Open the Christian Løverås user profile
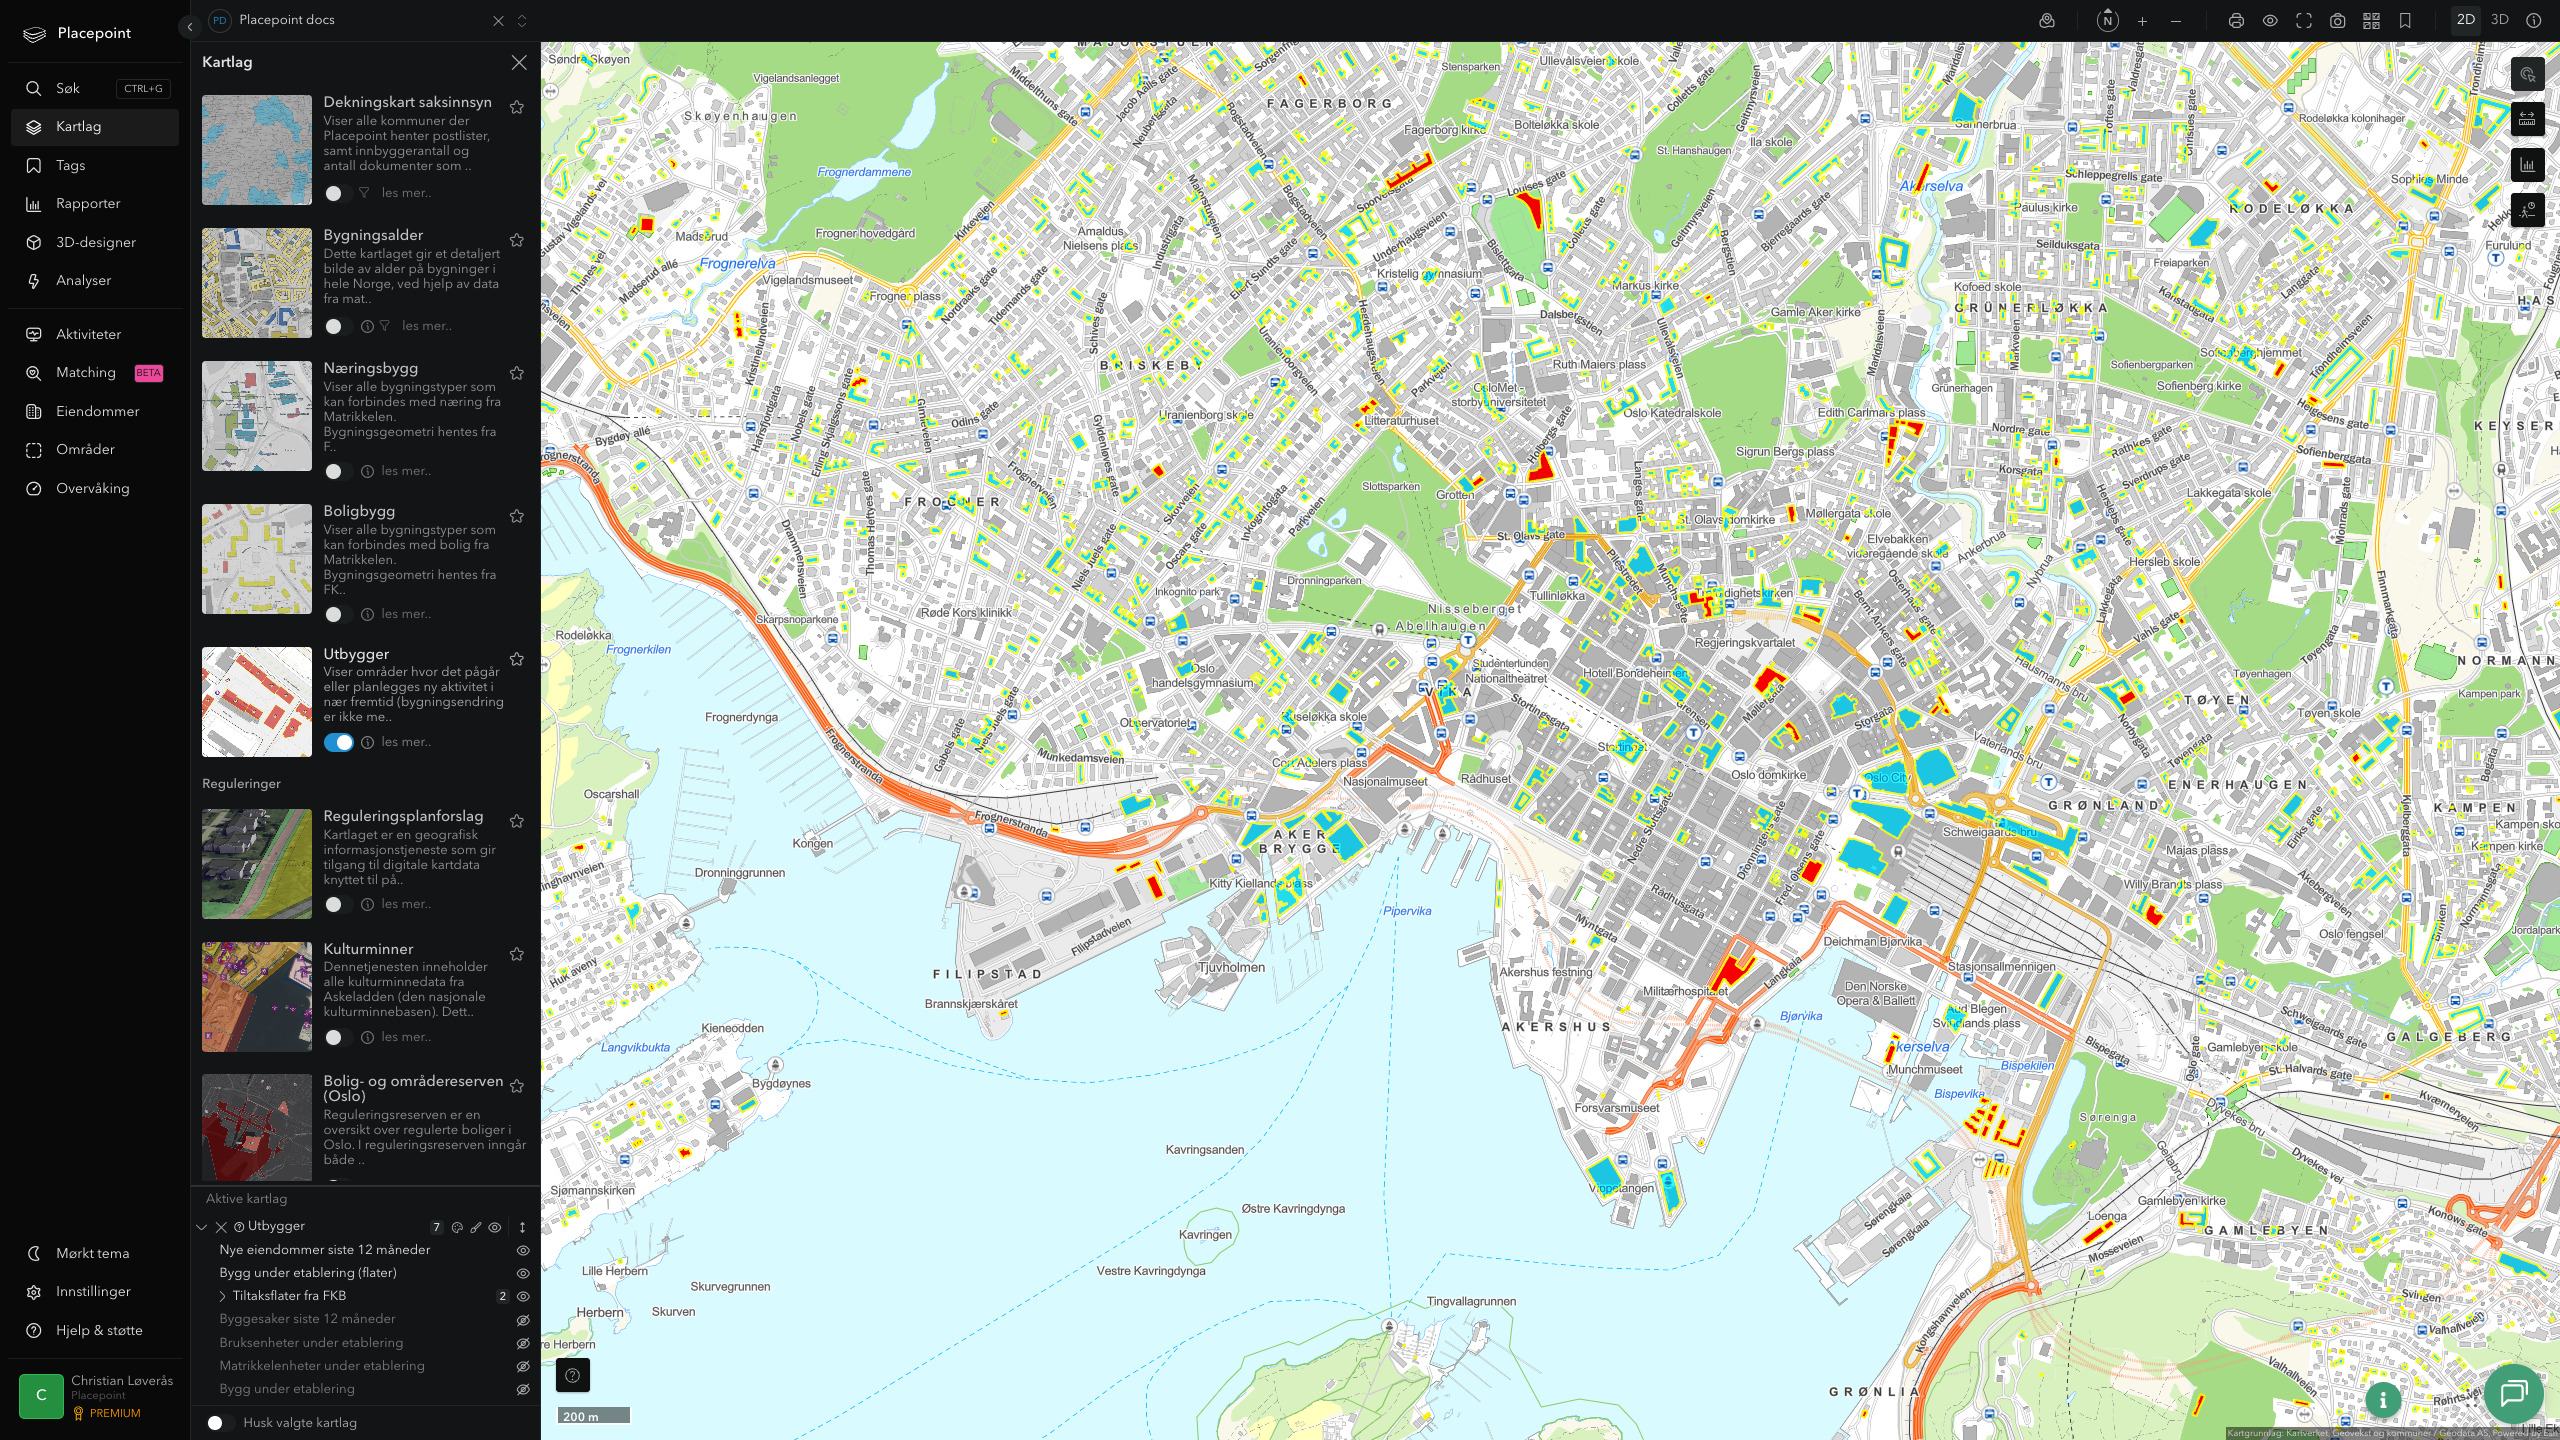Screen dimensions: 2560x1440 click(x=96, y=1396)
